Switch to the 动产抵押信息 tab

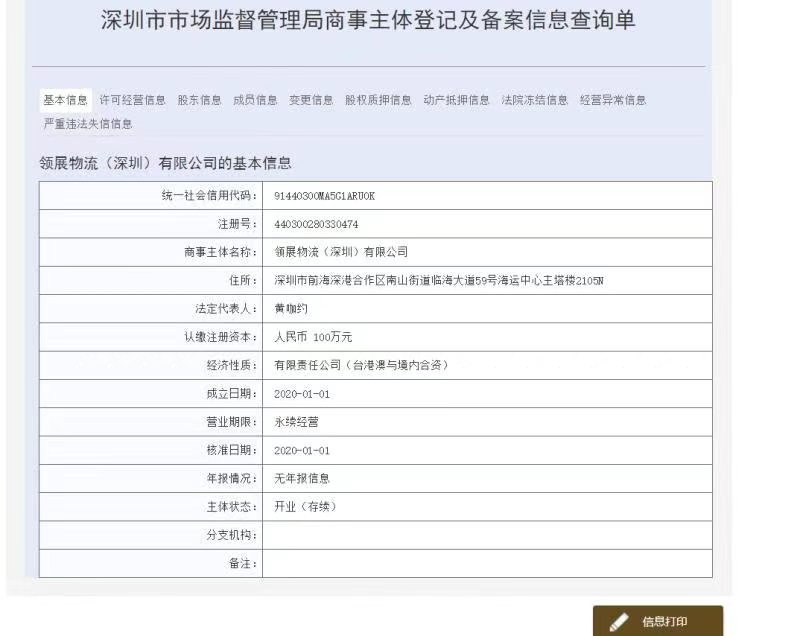tap(456, 100)
